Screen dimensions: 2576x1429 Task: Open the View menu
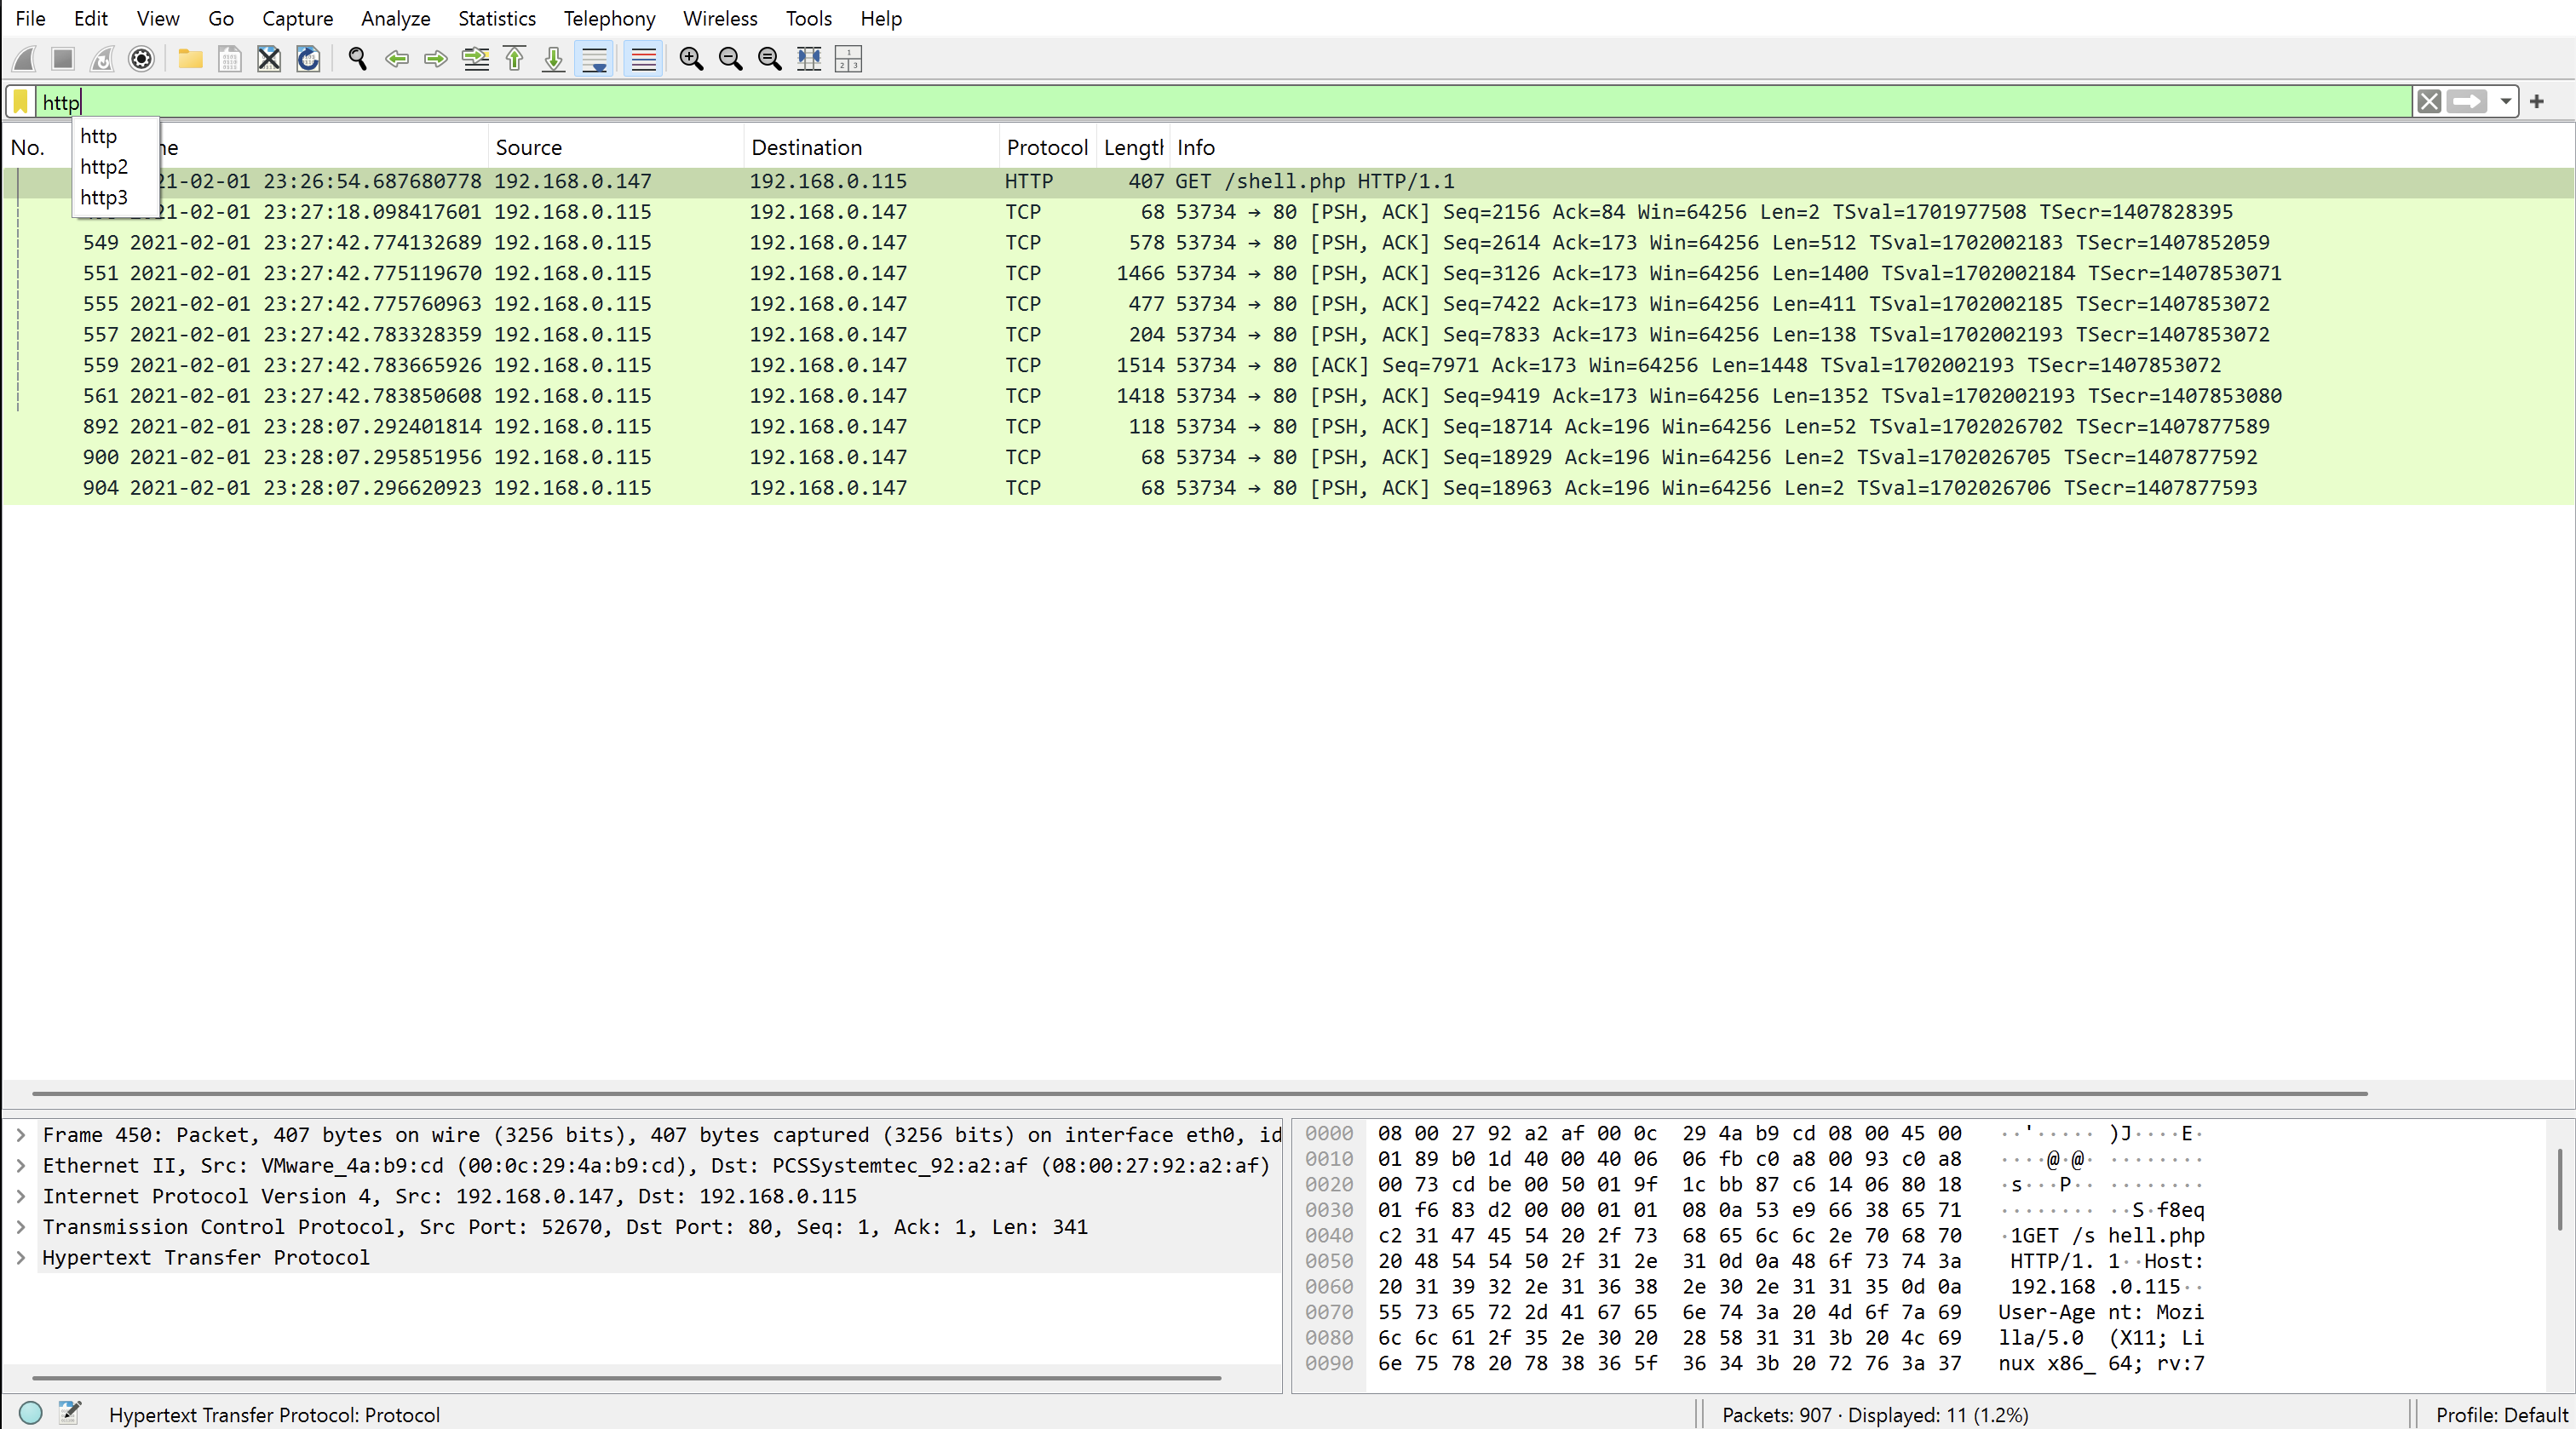pos(158,18)
